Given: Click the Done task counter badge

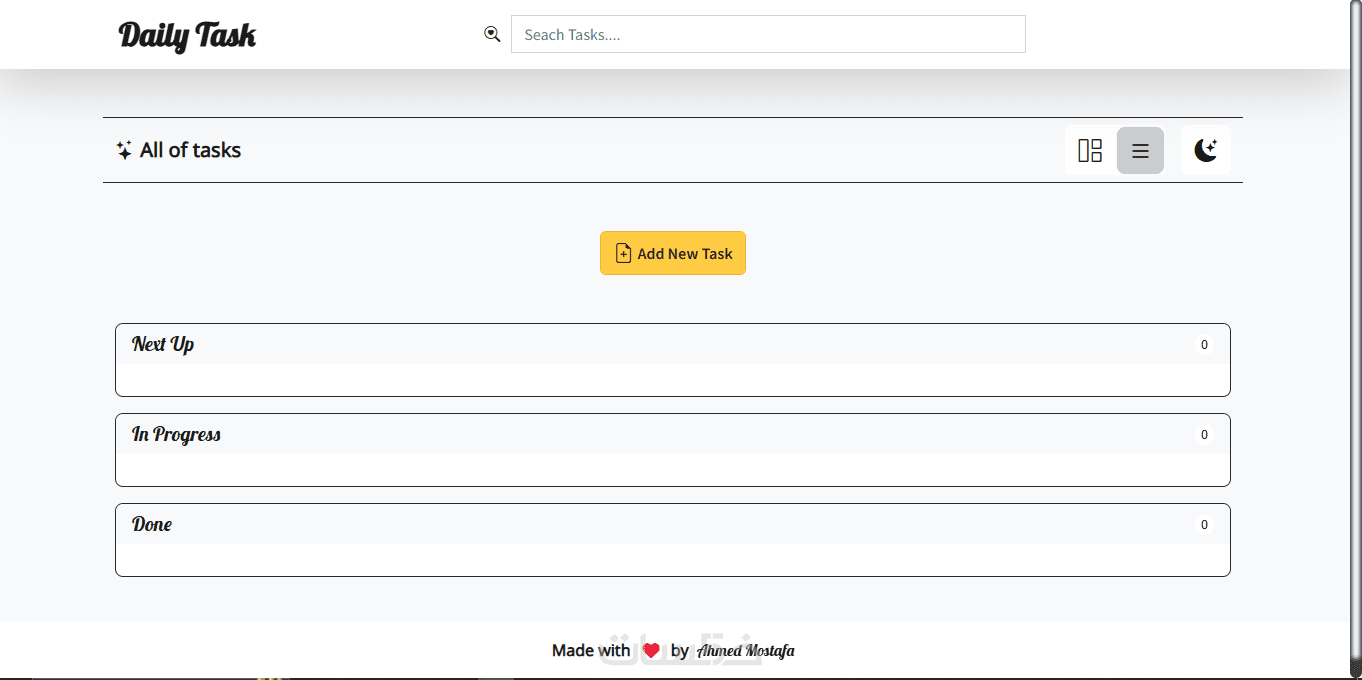Looking at the screenshot, I should [1204, 525].
